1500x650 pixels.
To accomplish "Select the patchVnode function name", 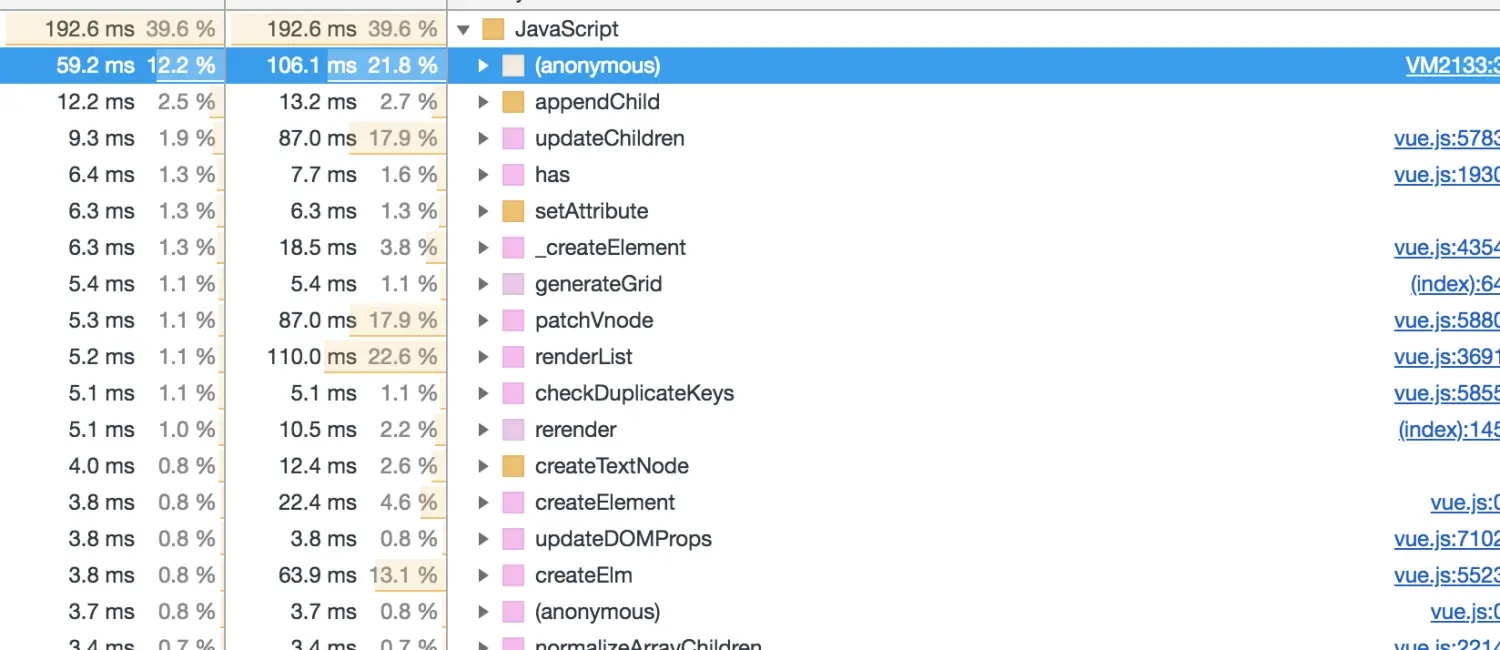I will 594,321.
